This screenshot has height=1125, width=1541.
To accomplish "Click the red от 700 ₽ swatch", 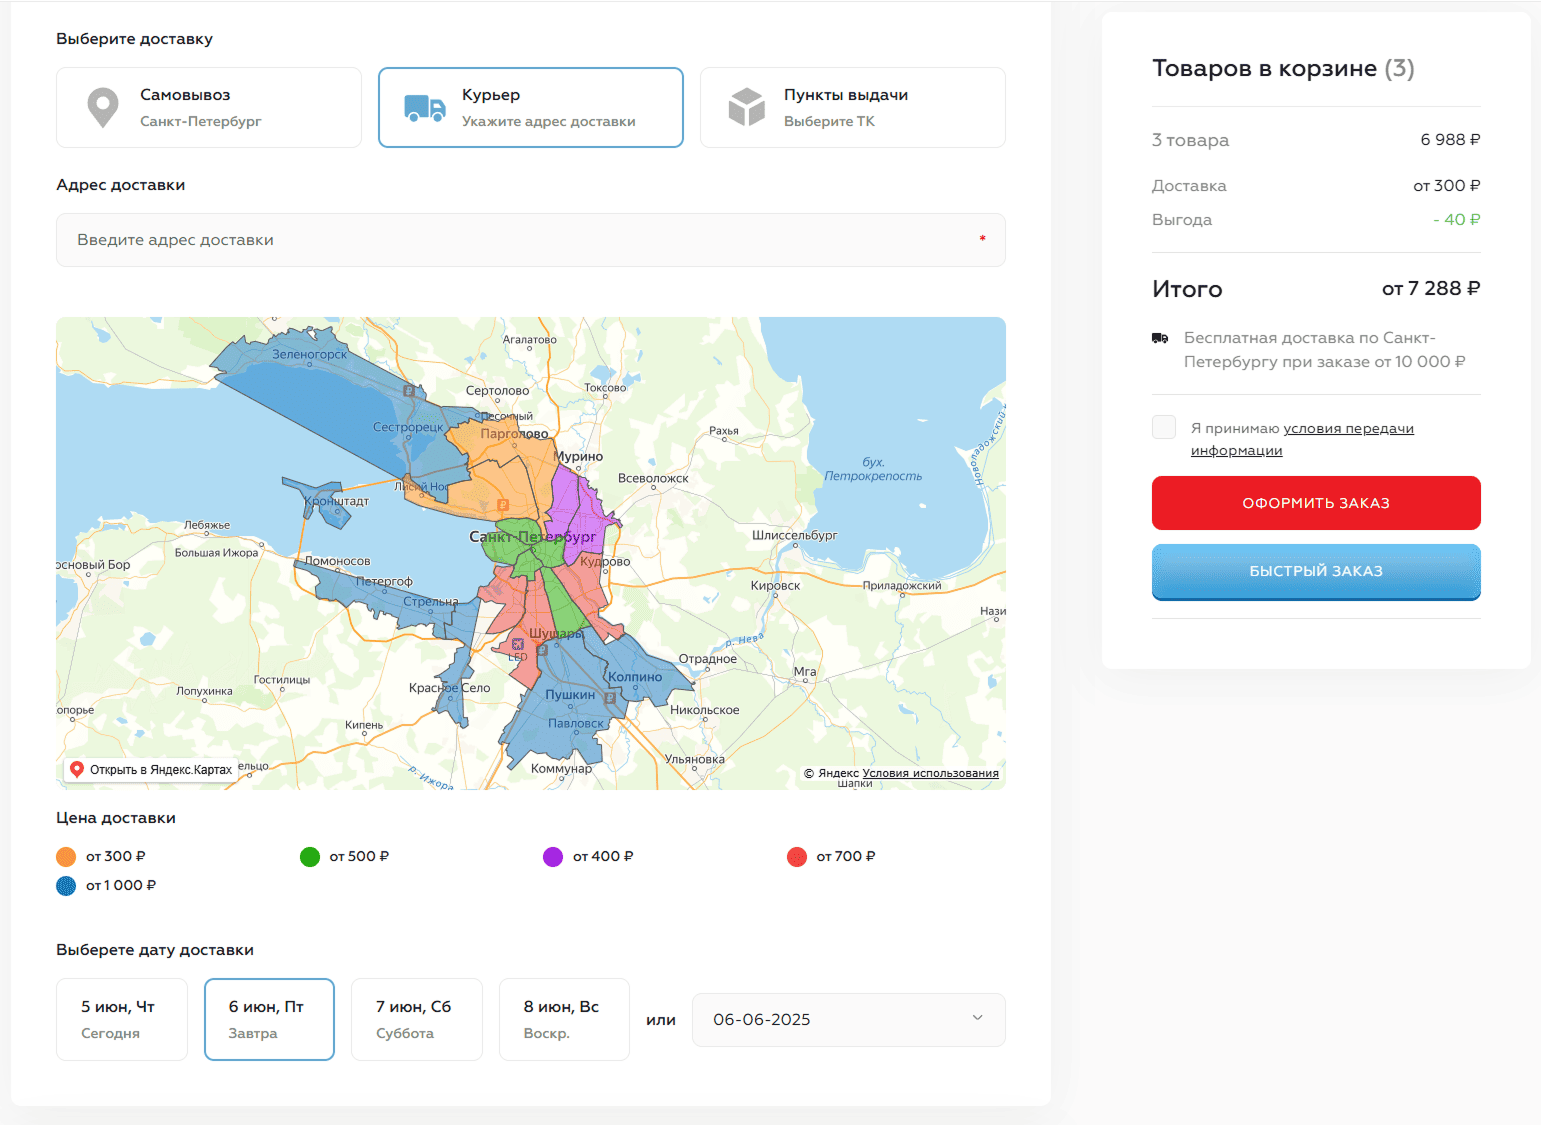I will pyautogui.click(x=797, y=857).
